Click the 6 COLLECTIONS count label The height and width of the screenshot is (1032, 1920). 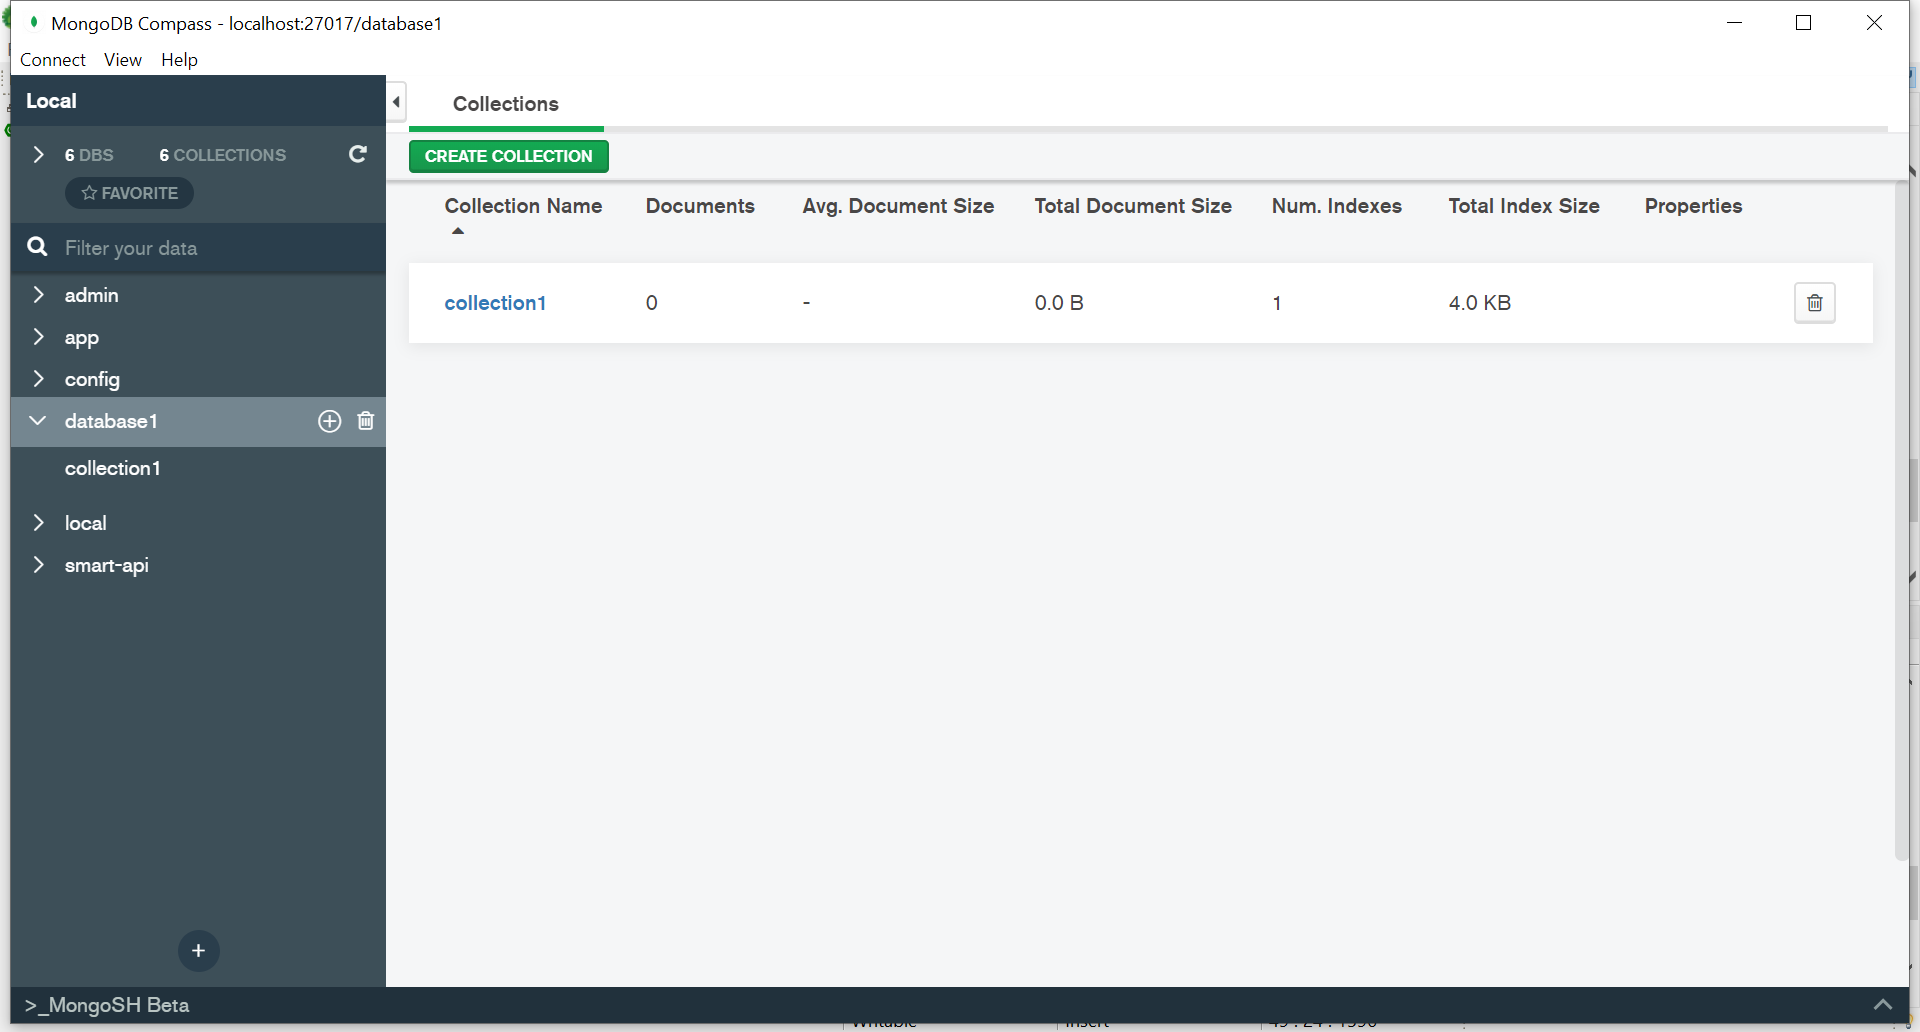222,155
